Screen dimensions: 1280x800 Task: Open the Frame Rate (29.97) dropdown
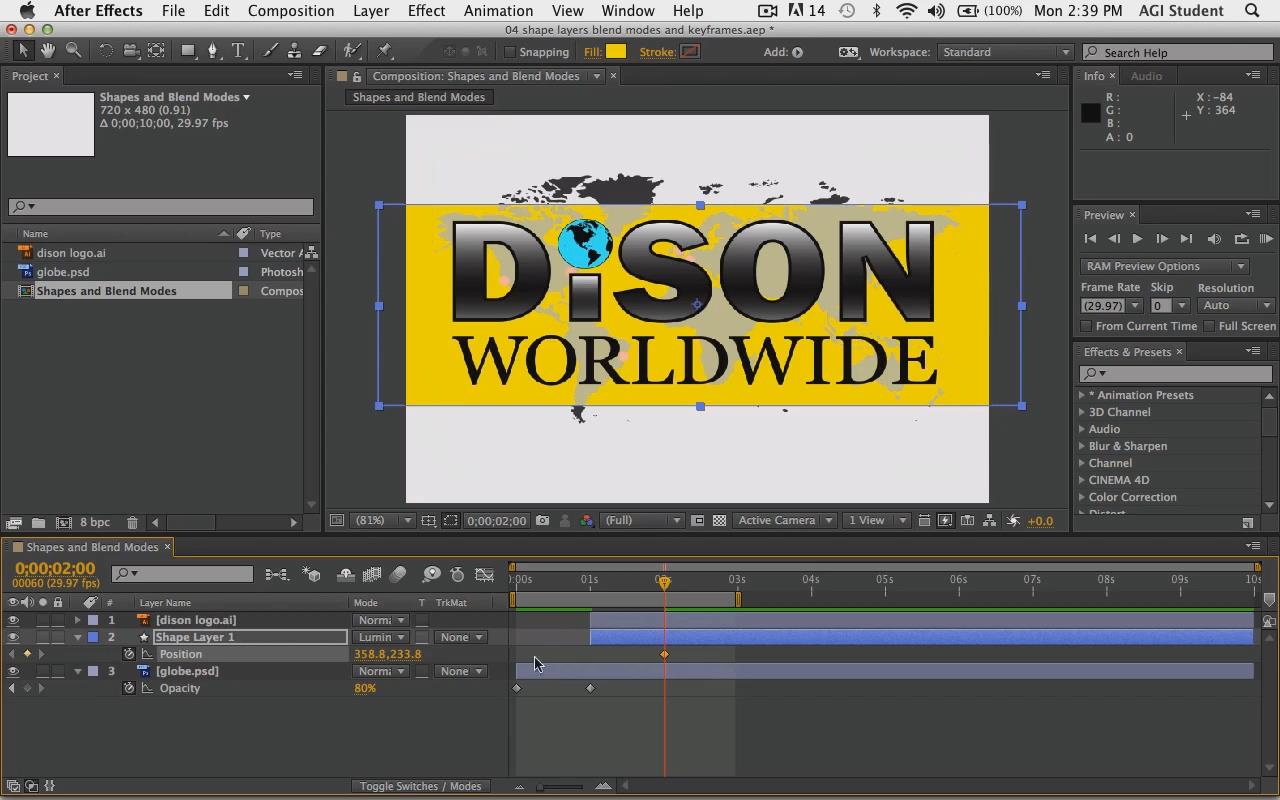click(1111, 306)
